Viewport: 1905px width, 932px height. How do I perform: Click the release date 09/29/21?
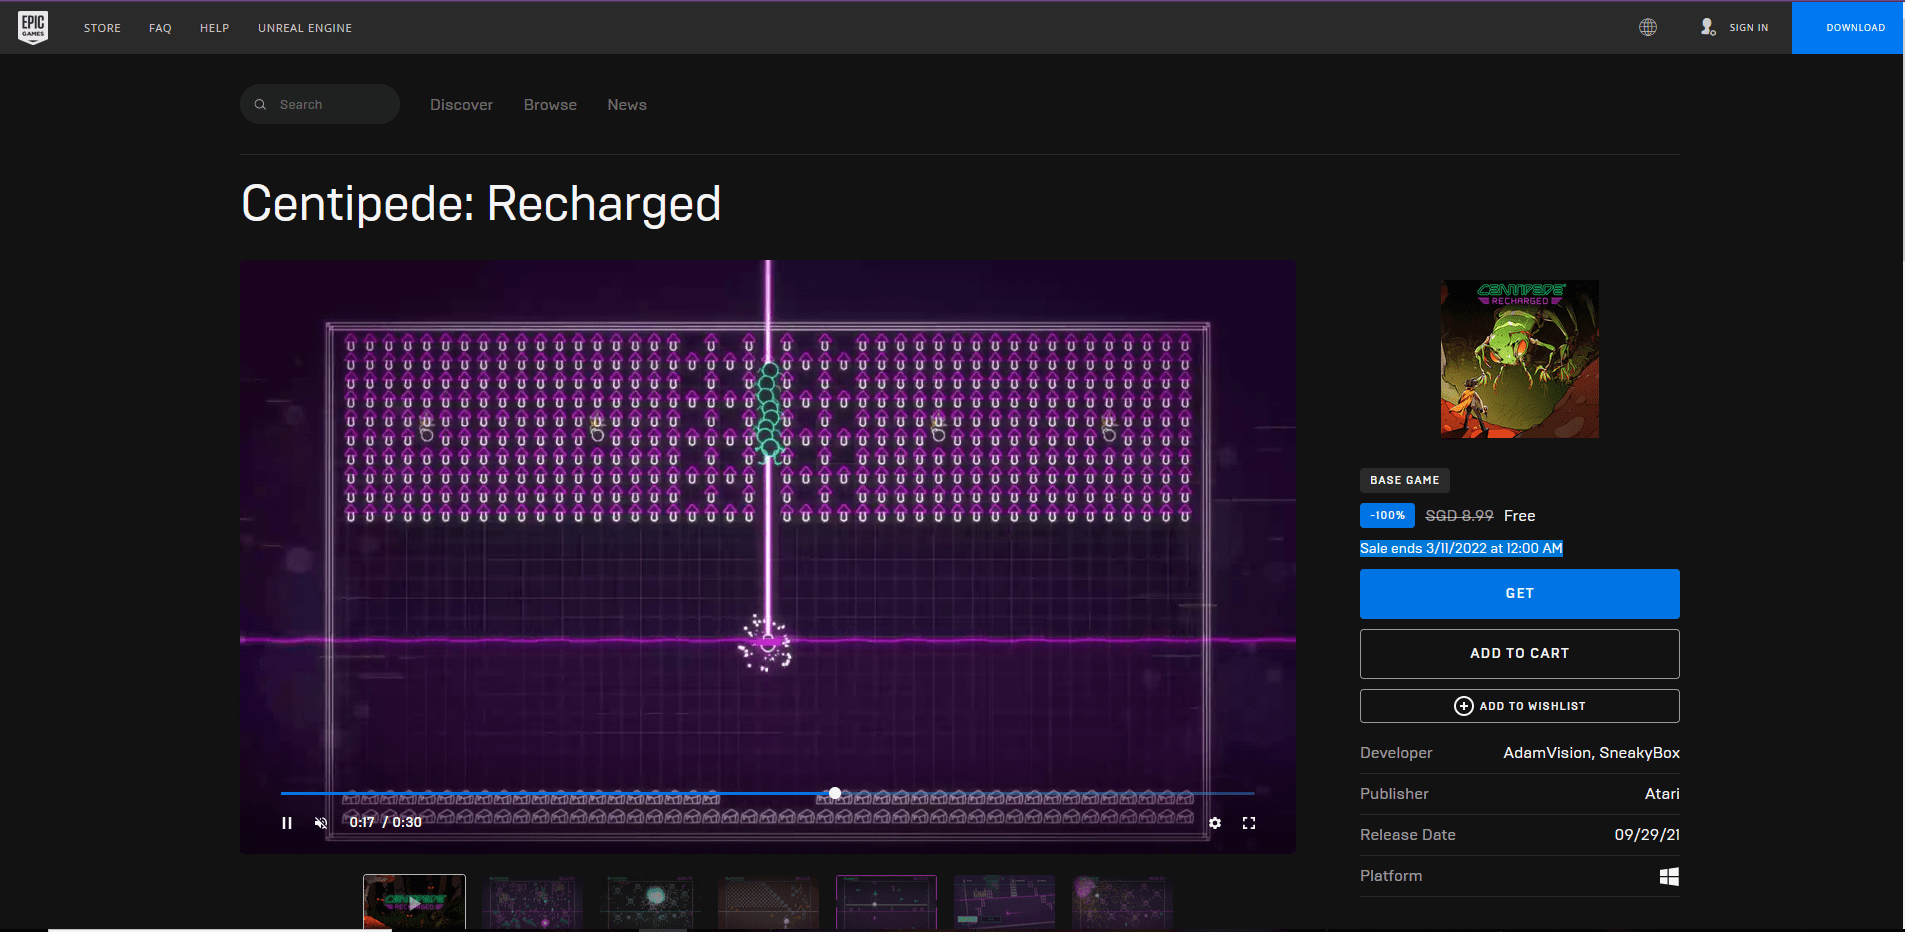click(1647, 835)
